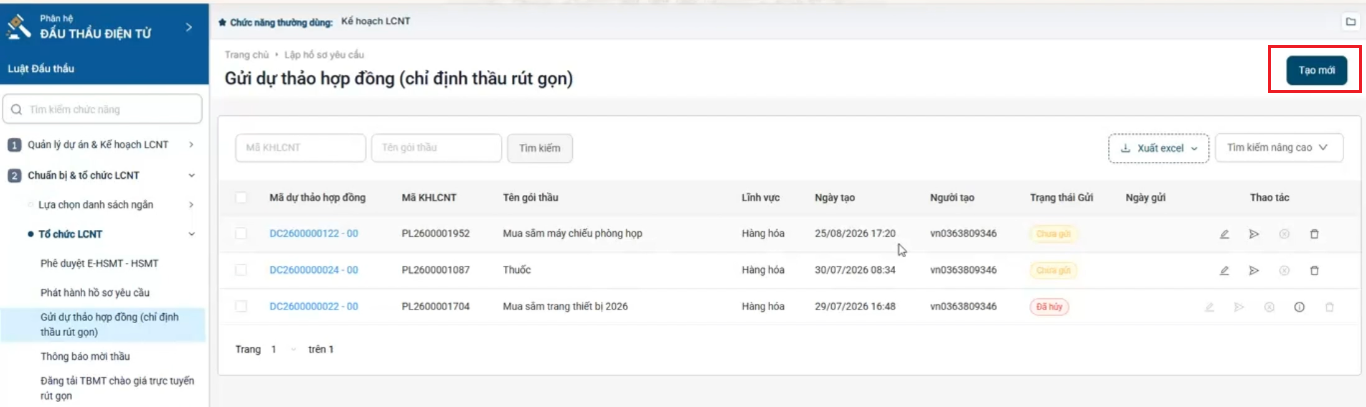Delete draft DC2600000122 with the trash icon

(1314, 234)
